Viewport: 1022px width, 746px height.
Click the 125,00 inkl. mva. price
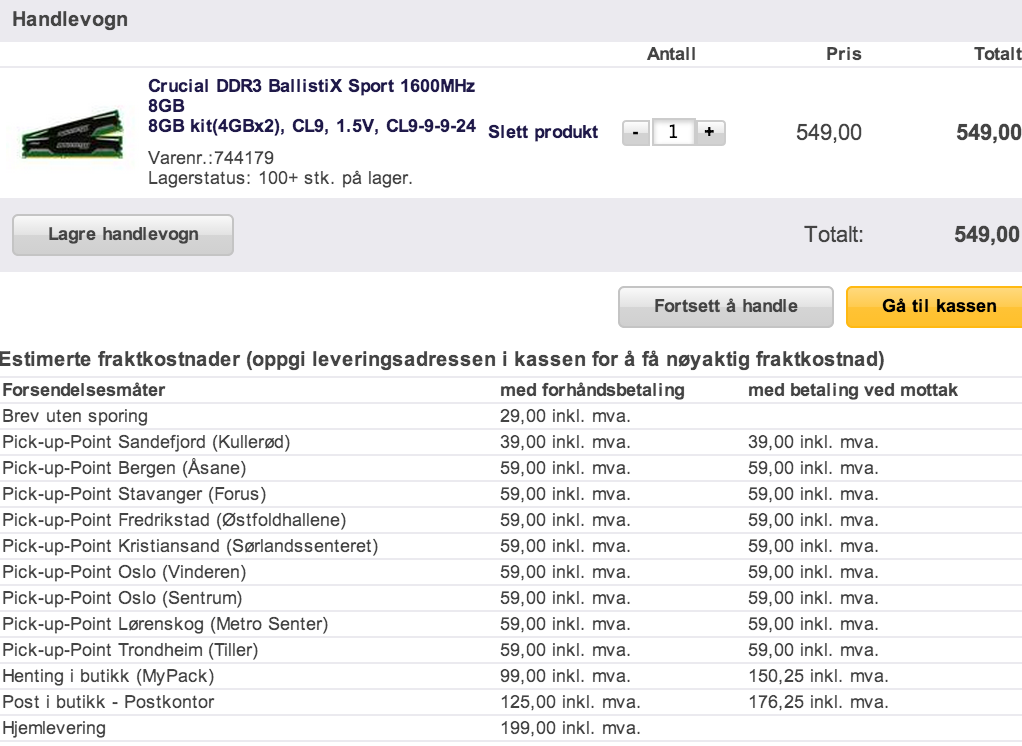coord(570,702)
